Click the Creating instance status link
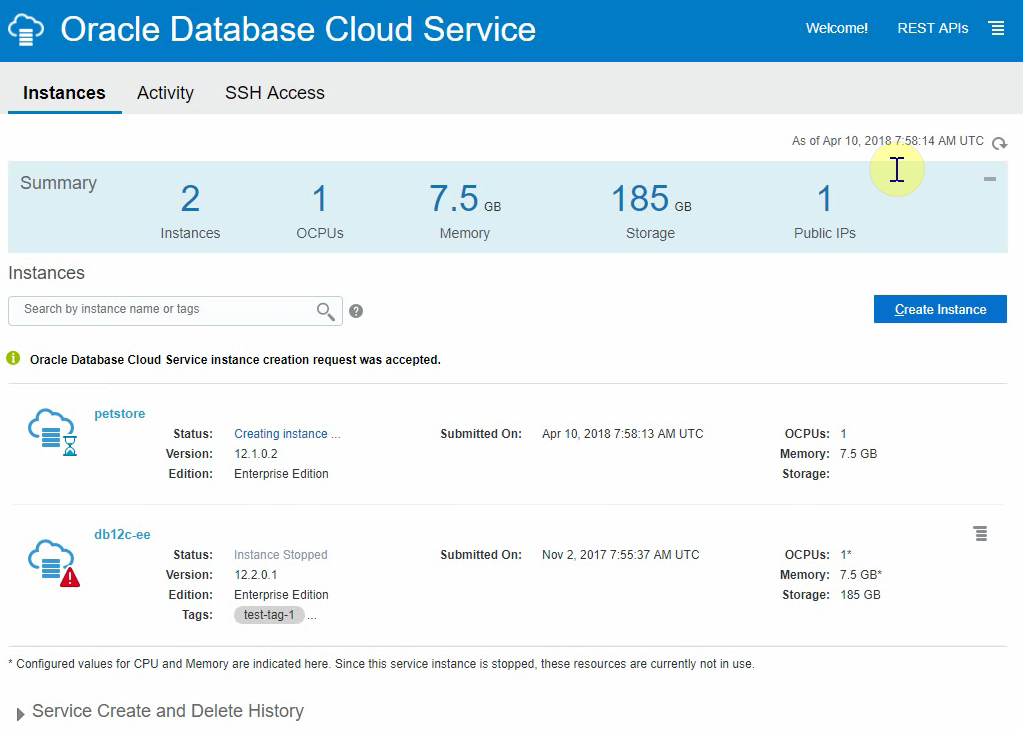Viewport: 1023px width, 730px height. coord(287,434)
